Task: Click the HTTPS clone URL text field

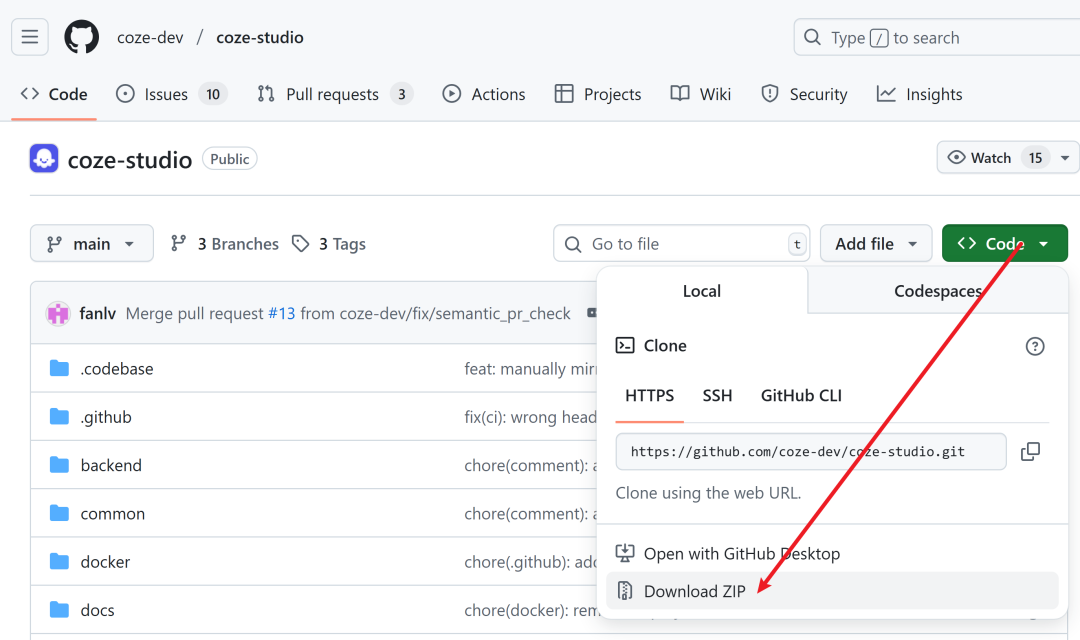Action: [811, 451]
